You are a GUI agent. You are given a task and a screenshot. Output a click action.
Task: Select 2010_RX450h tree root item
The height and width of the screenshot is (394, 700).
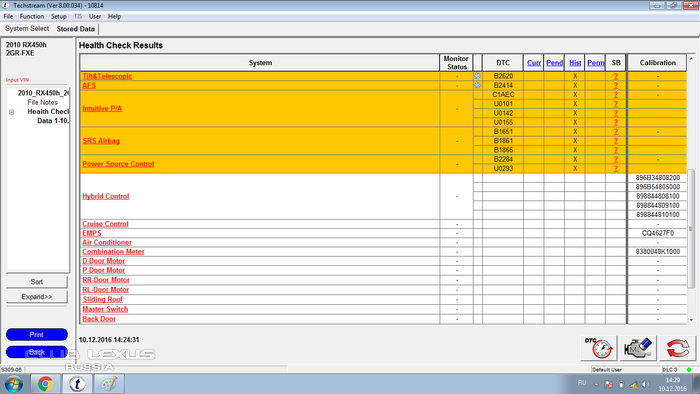[x=43, y=93]
